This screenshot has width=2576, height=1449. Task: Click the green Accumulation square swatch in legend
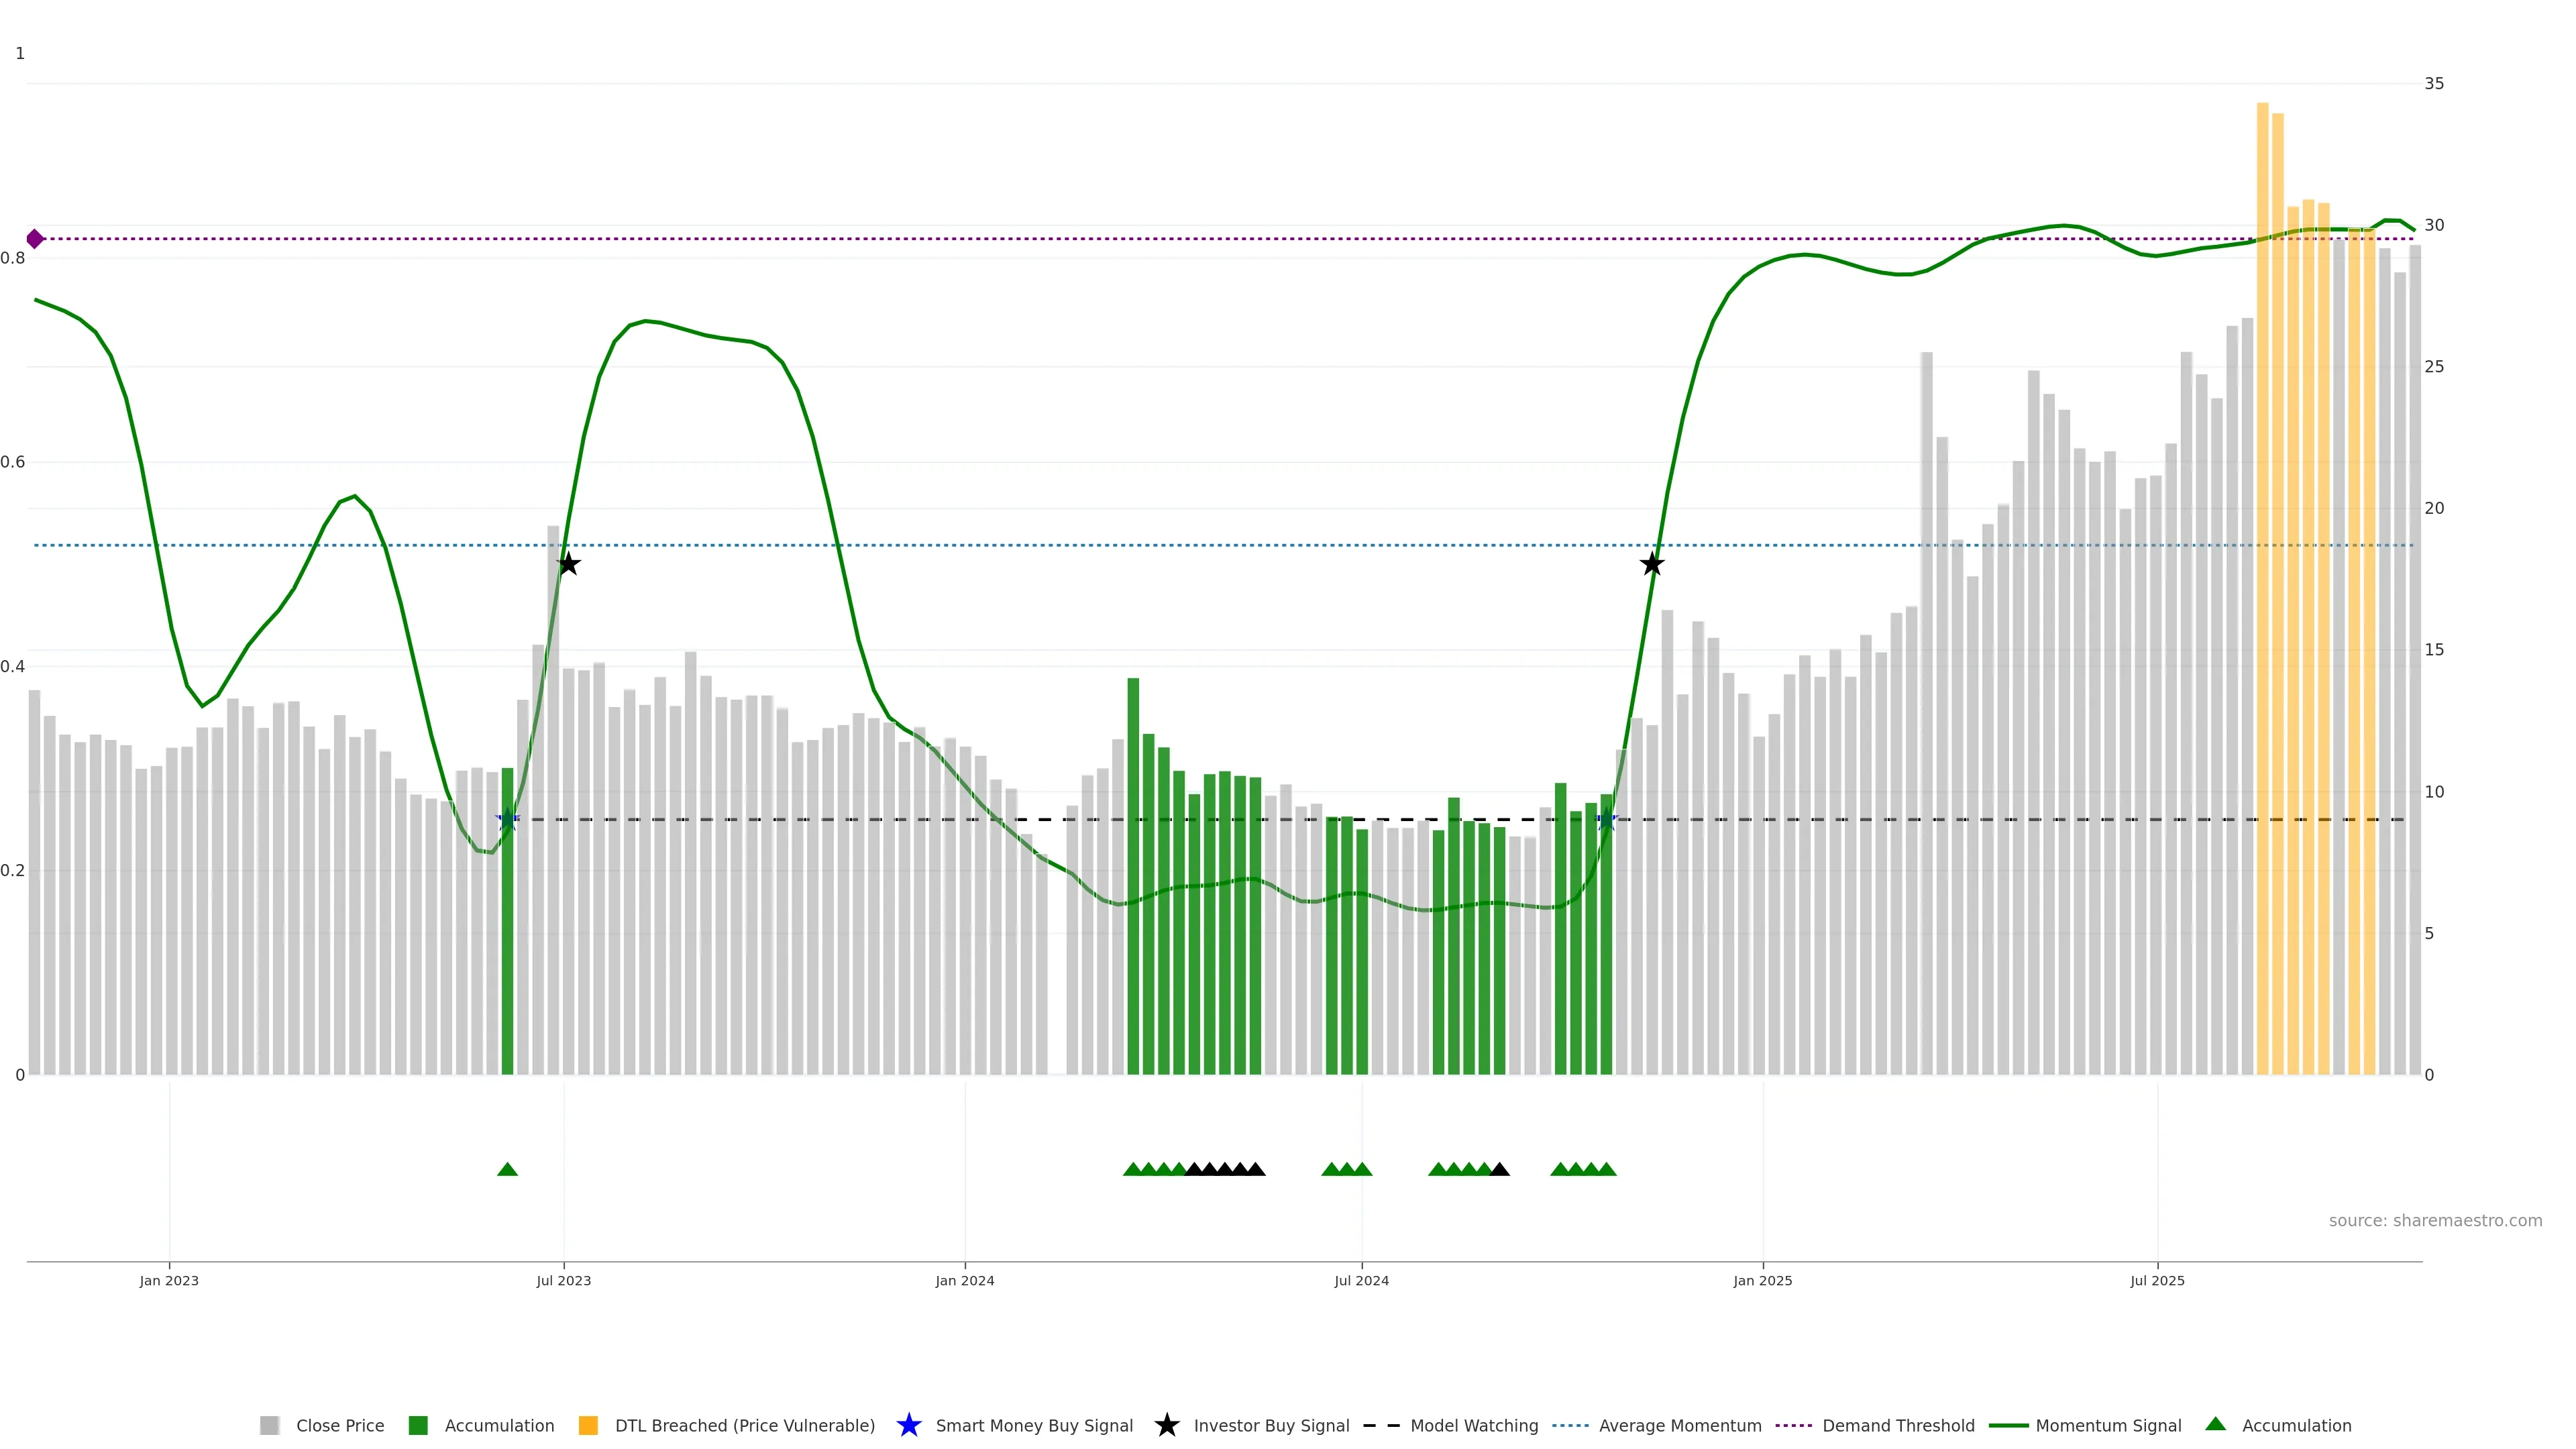[x=418, y=1425]
